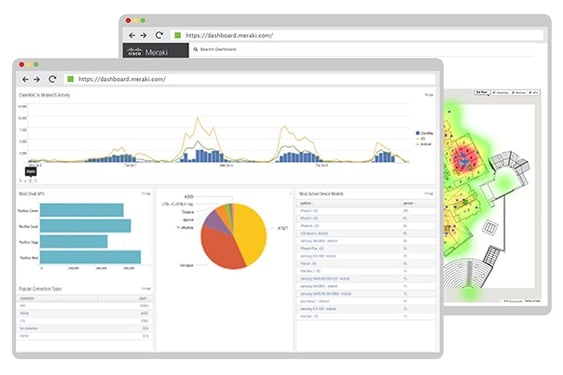Click the back arrow in the front browser window
The image size is (563, 375).
[25, 79]
